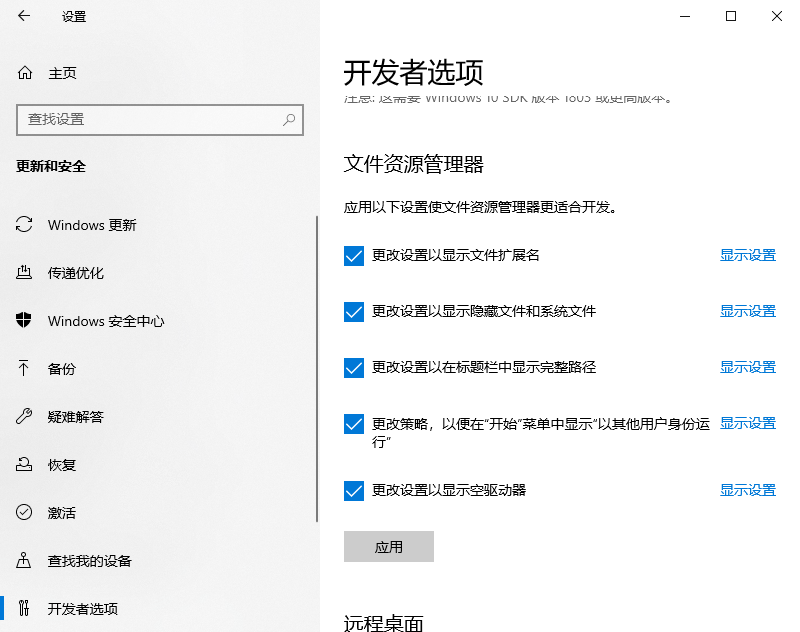Click the 开发者选项 tools icon
The width and height of the screenshot is (800, 632).
(24, 608)
